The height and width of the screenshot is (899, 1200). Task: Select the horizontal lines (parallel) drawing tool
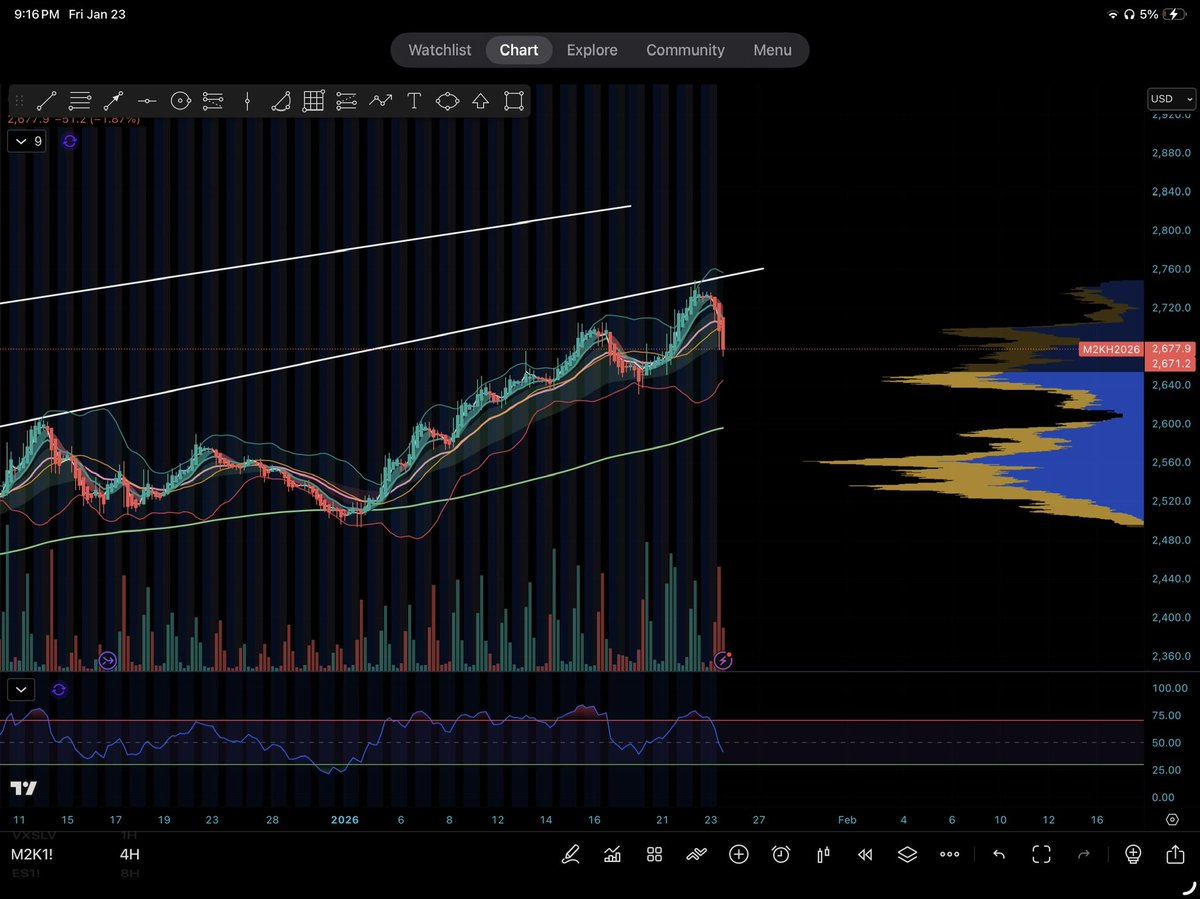pos(80,100)
